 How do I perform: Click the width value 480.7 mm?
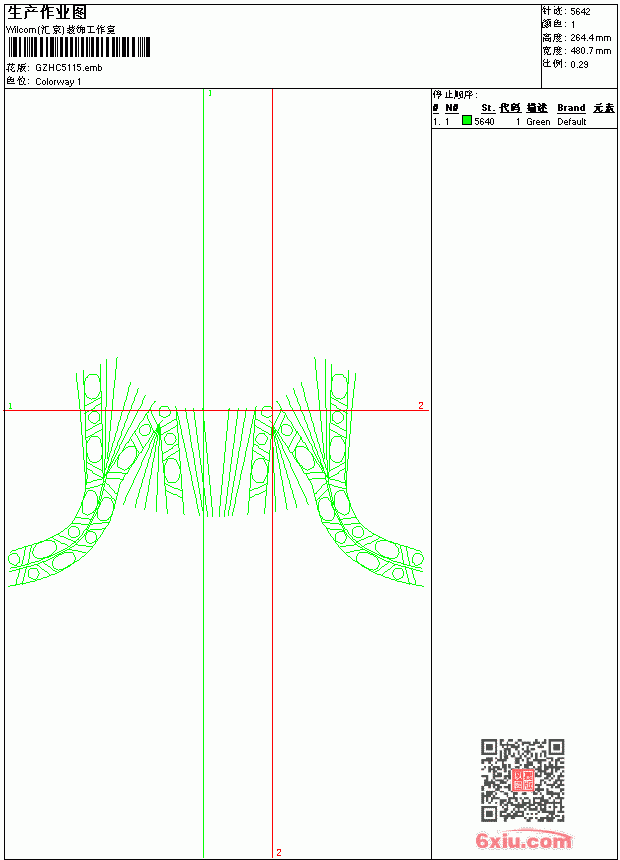click(x=590, y=51)
